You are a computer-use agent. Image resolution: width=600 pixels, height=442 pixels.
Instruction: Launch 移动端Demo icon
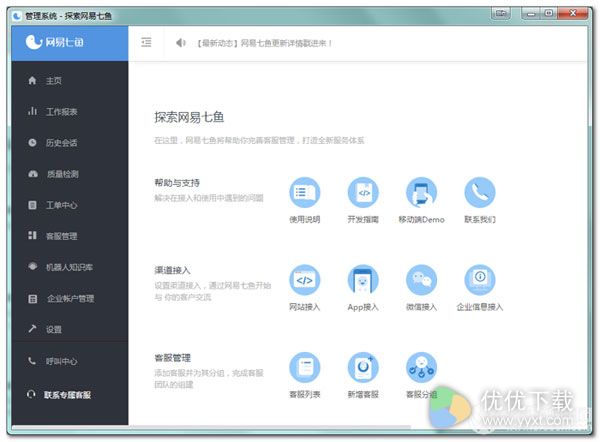pyautogui.click(x=421, y=192)
